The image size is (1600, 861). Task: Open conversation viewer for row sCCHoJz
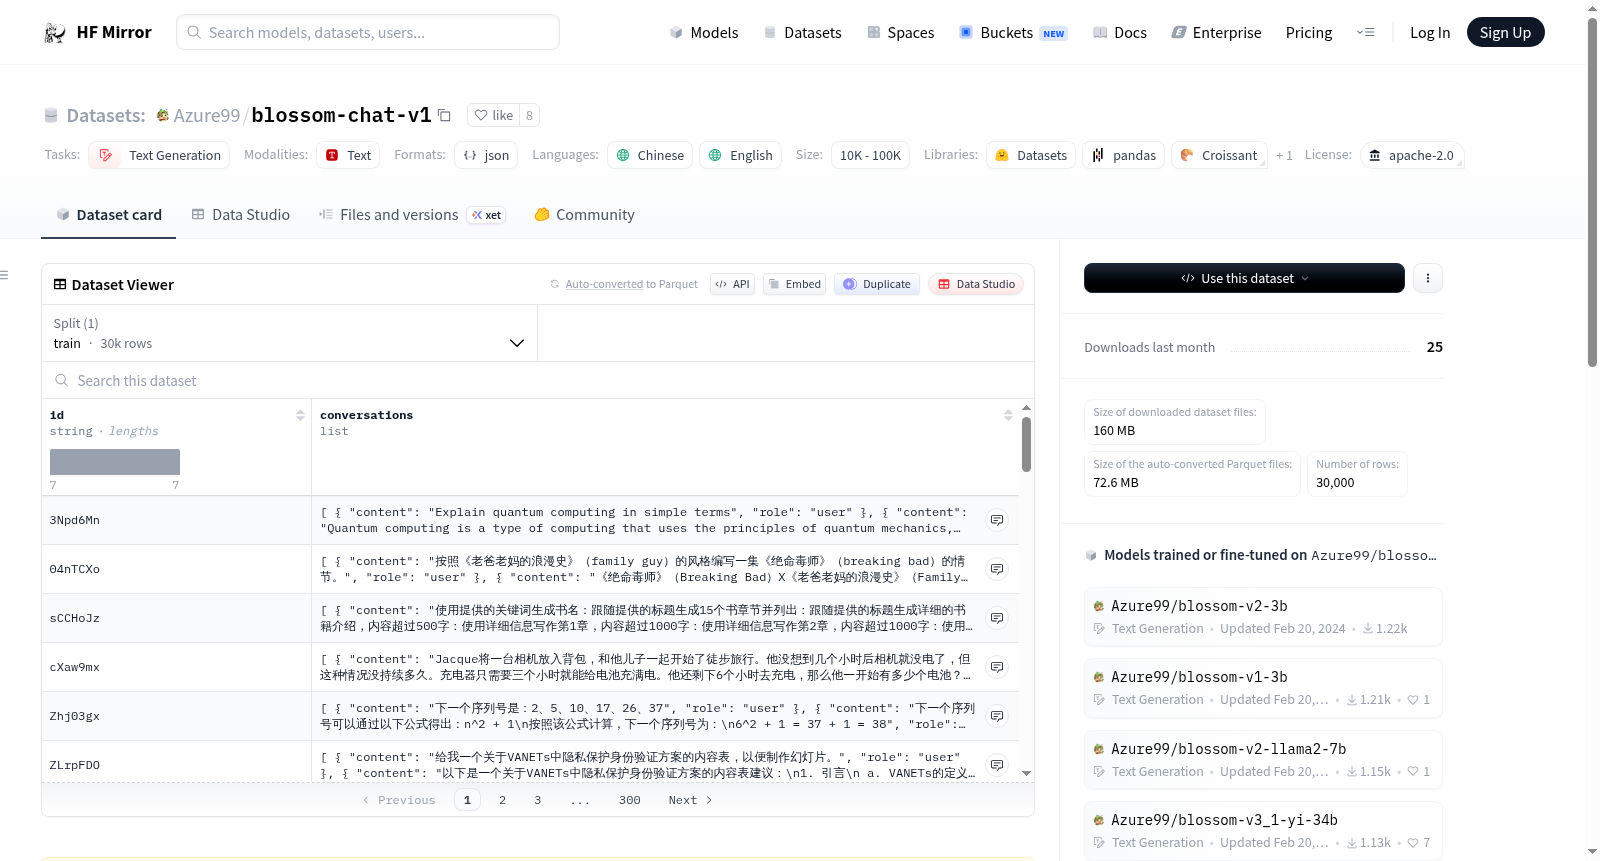point(997,618)
